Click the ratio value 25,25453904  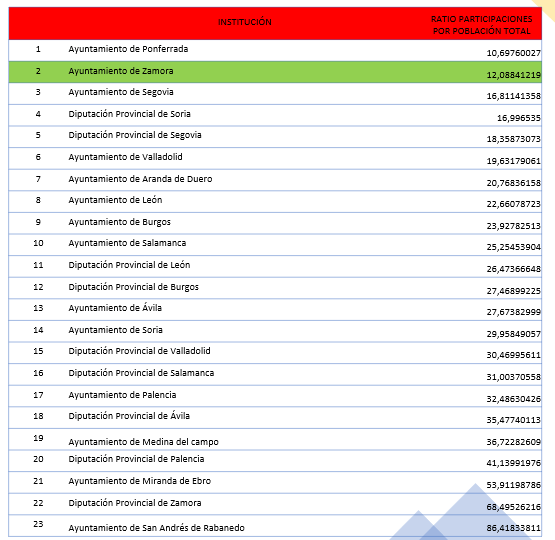click(514, 247)
